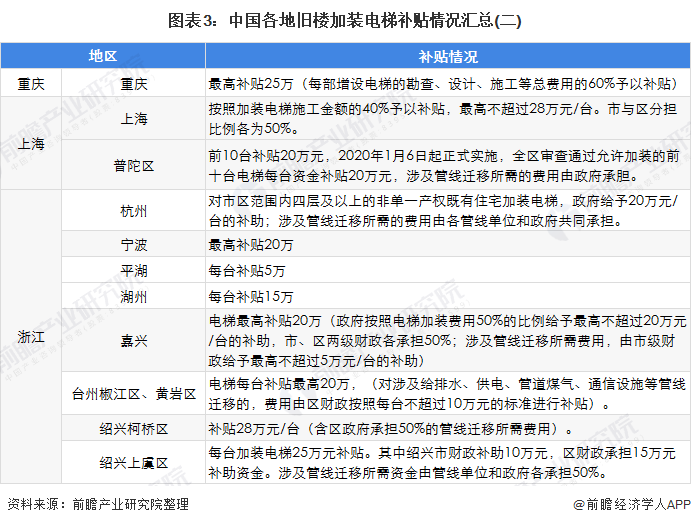The height and width of the screenshot is (525, 691).
Task: Click the 补贴情况 column header
Action: (448, 56)
